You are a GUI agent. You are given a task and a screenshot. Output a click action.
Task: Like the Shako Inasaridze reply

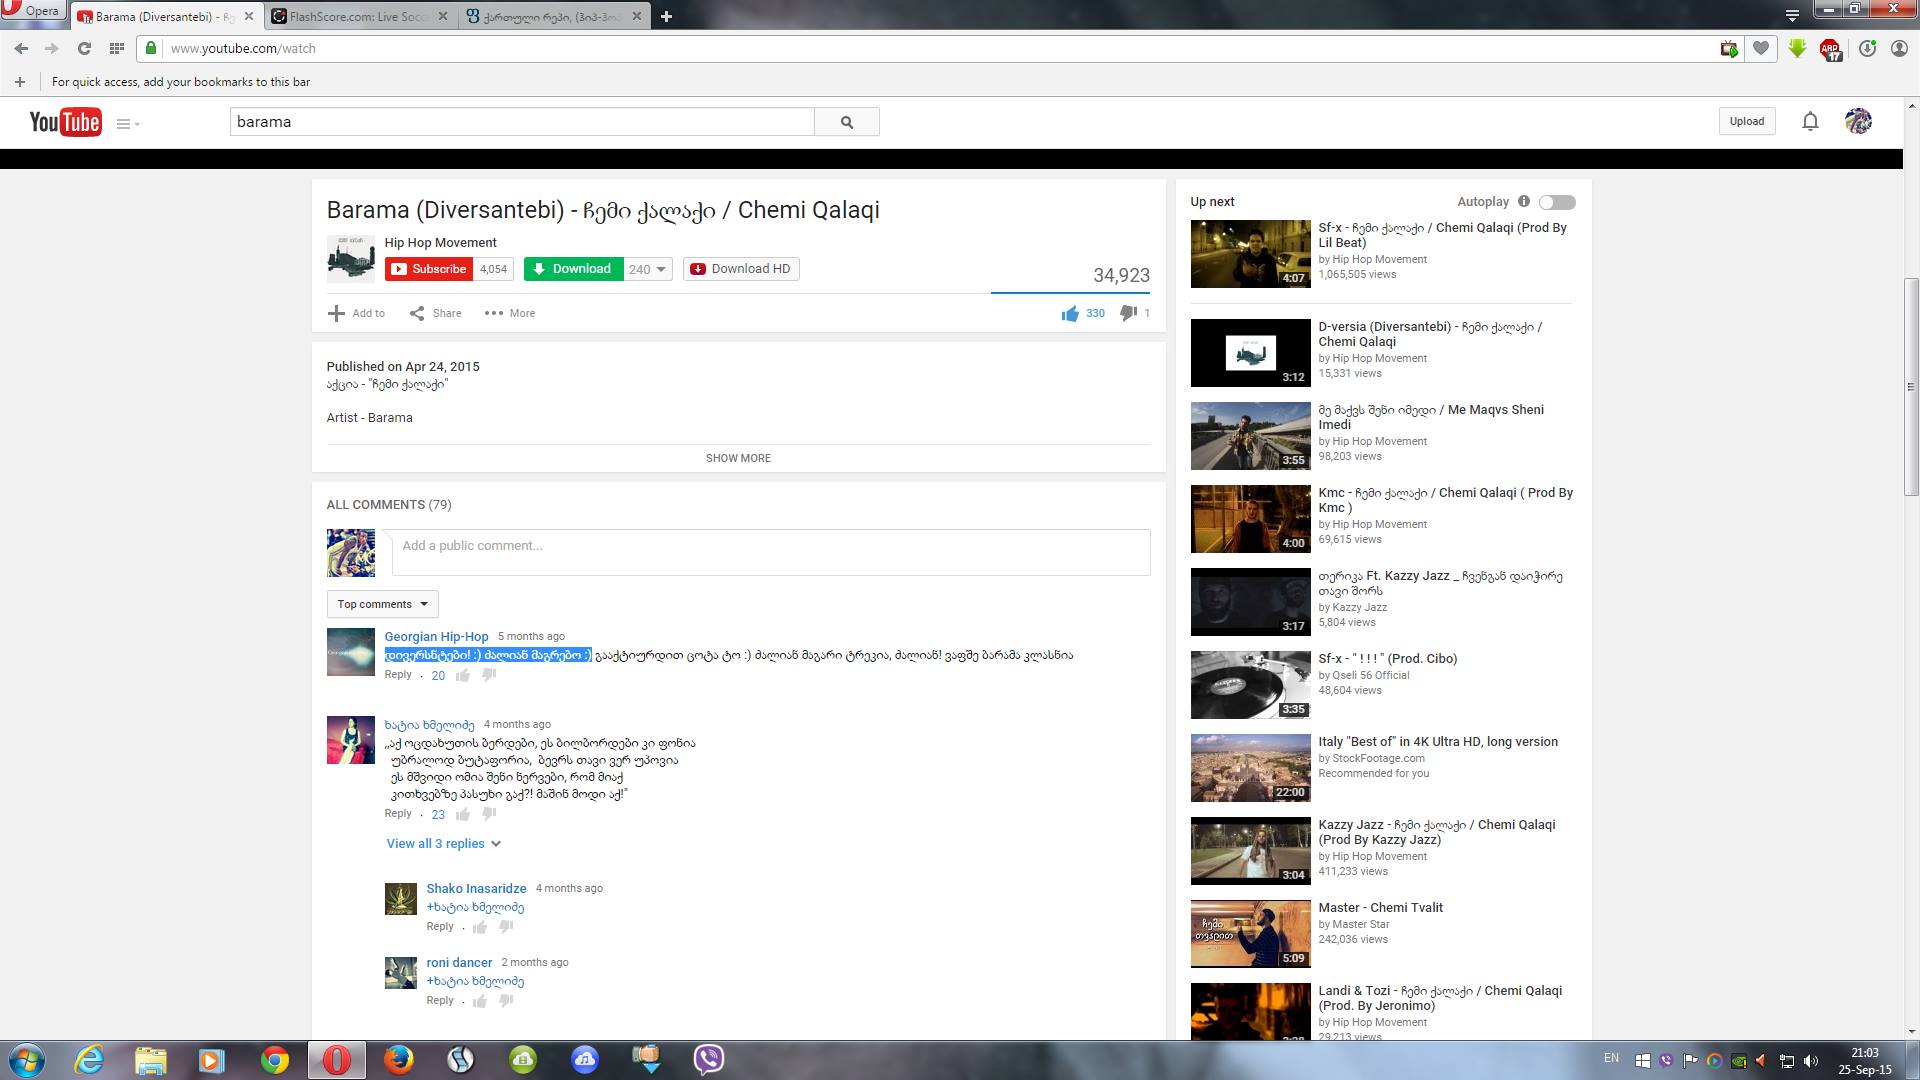480,927
